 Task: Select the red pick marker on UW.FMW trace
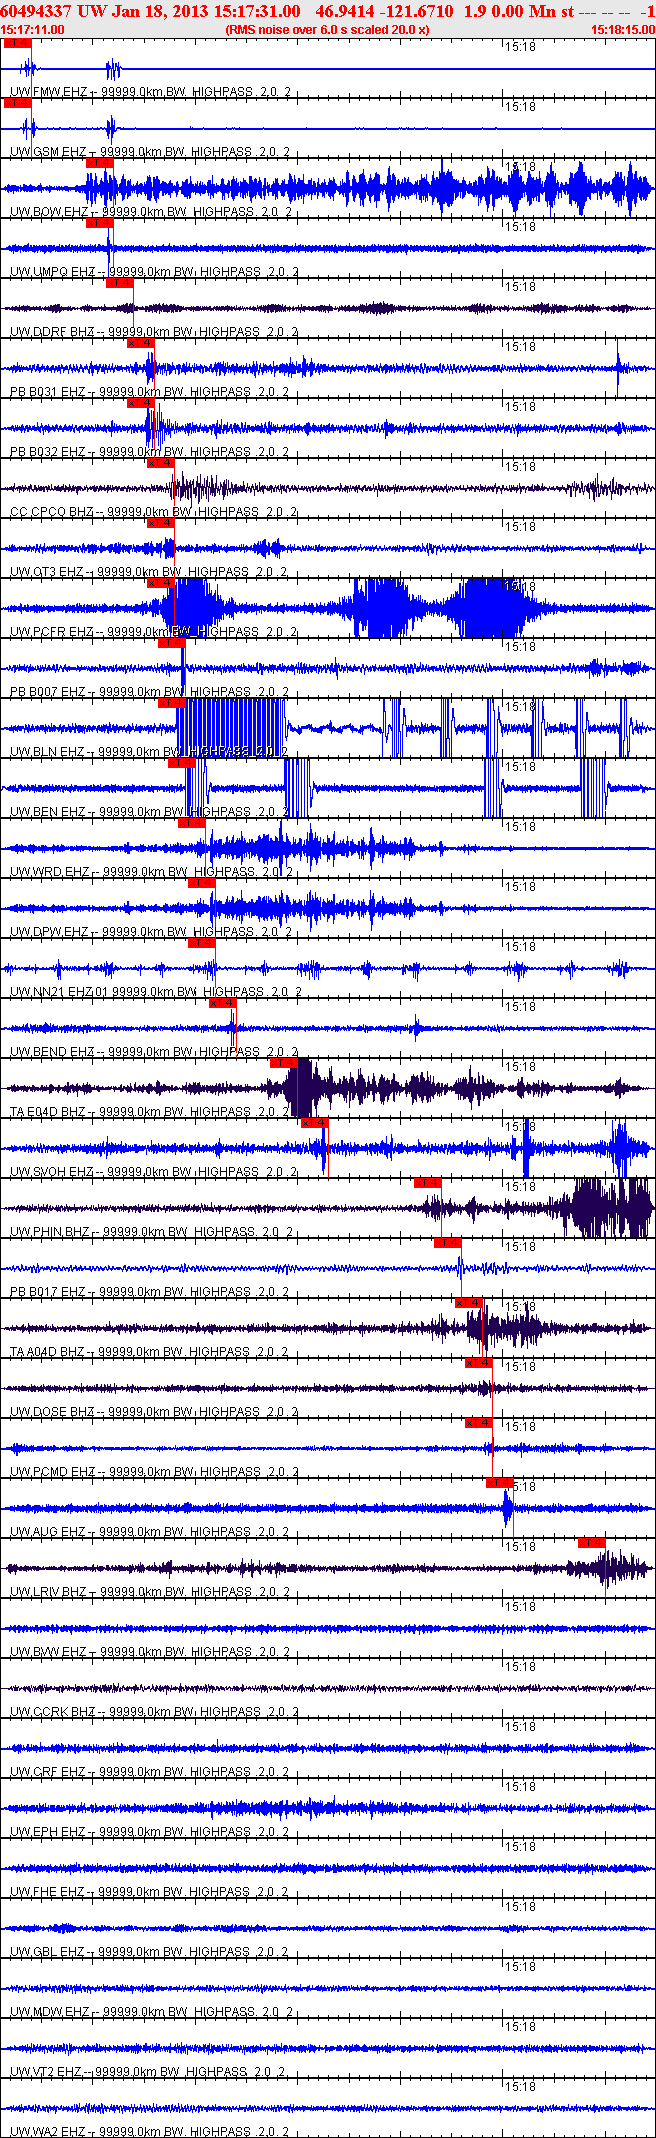18,43
